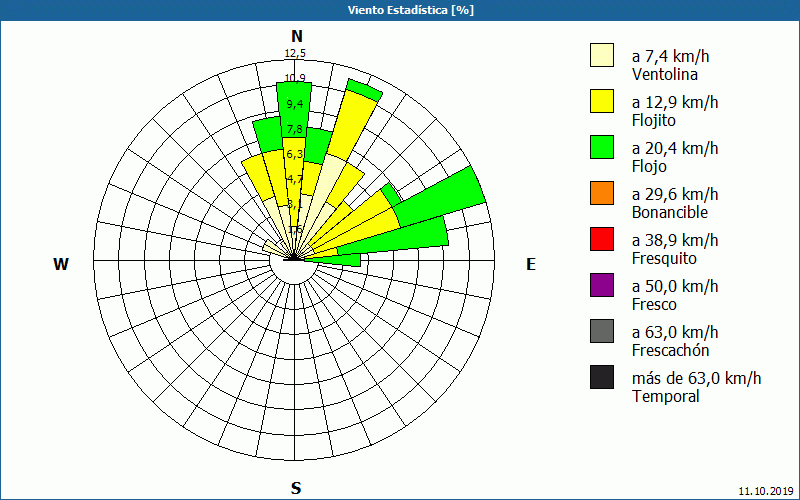
Task: Click the Fresco label
Action: point(654,305)
